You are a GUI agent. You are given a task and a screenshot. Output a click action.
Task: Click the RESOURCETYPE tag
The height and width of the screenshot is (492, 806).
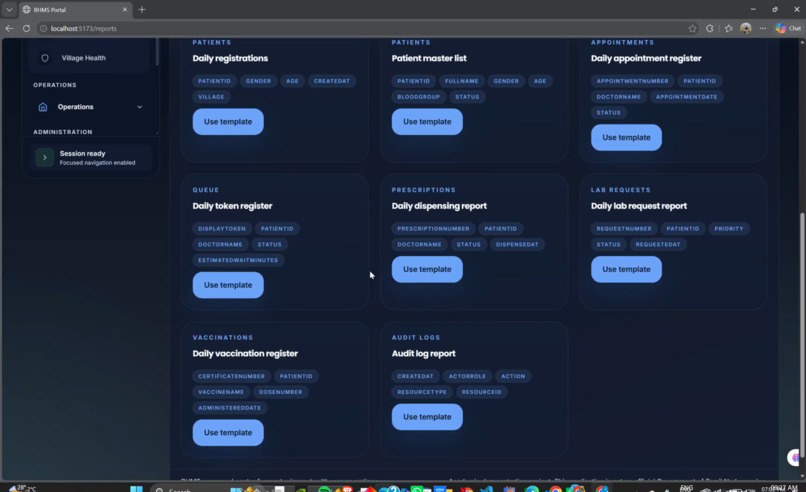point(422,392)
